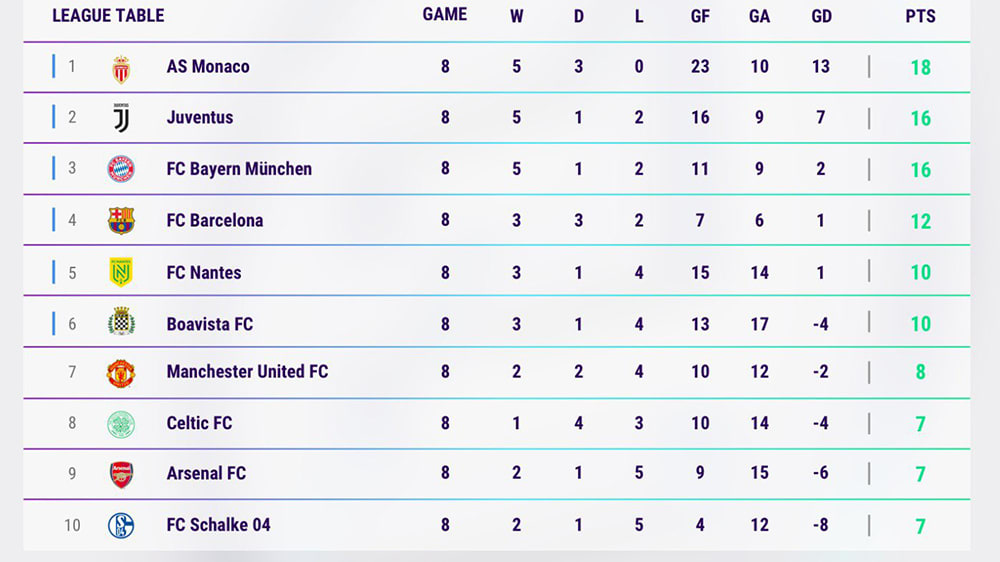Click the Celtic FC badge
The width and height of the screenshot is (1000, 562).
click(121, 424)
